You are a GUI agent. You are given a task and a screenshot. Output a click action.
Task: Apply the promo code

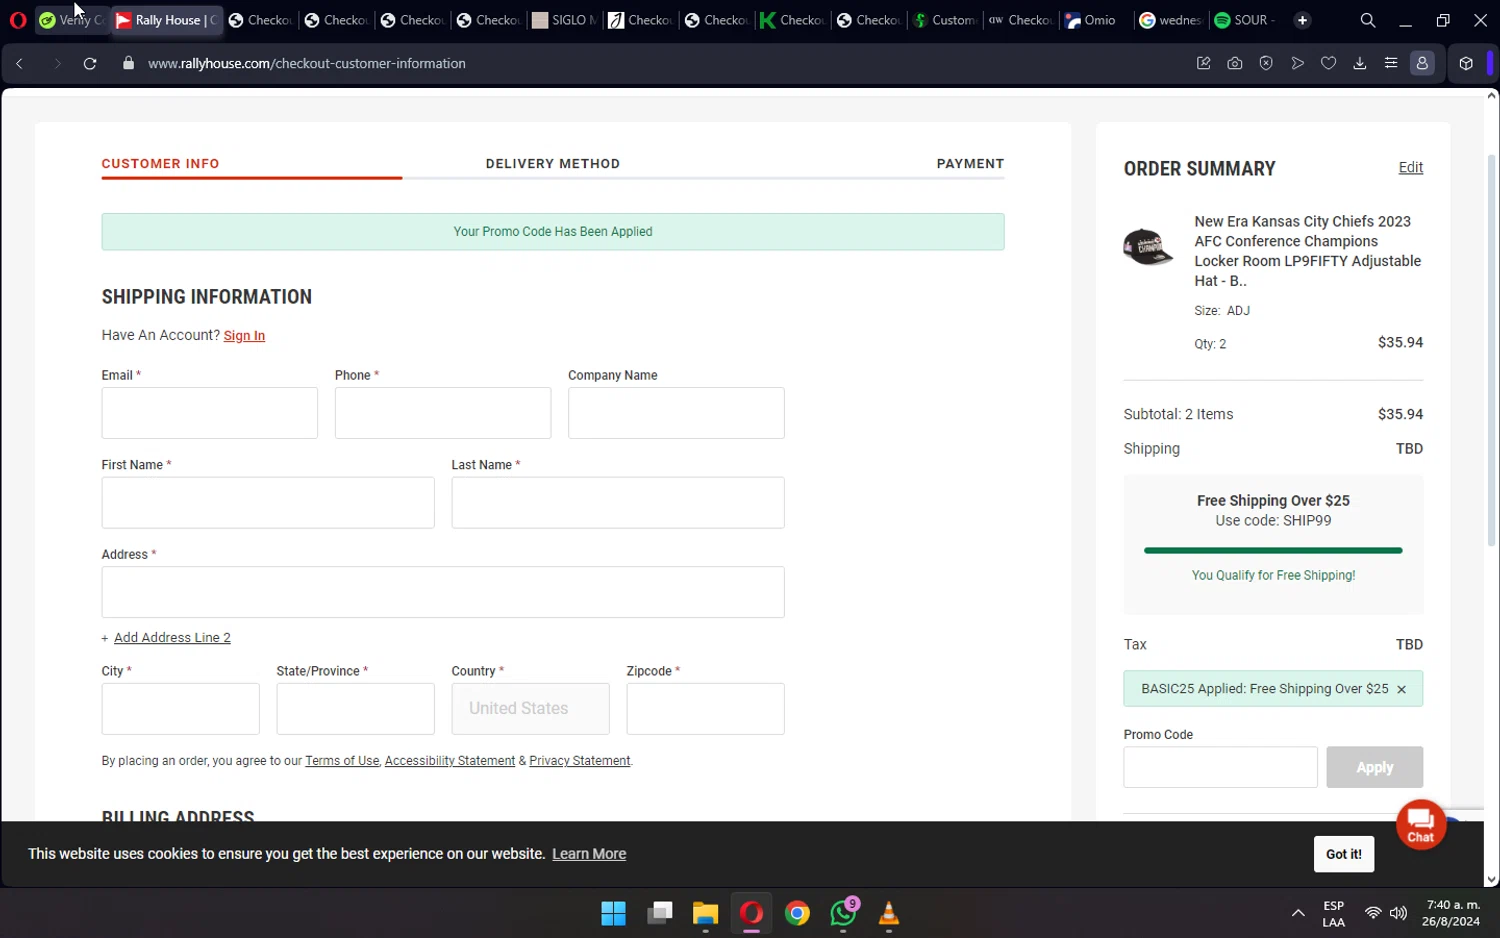pos(1374,767)
